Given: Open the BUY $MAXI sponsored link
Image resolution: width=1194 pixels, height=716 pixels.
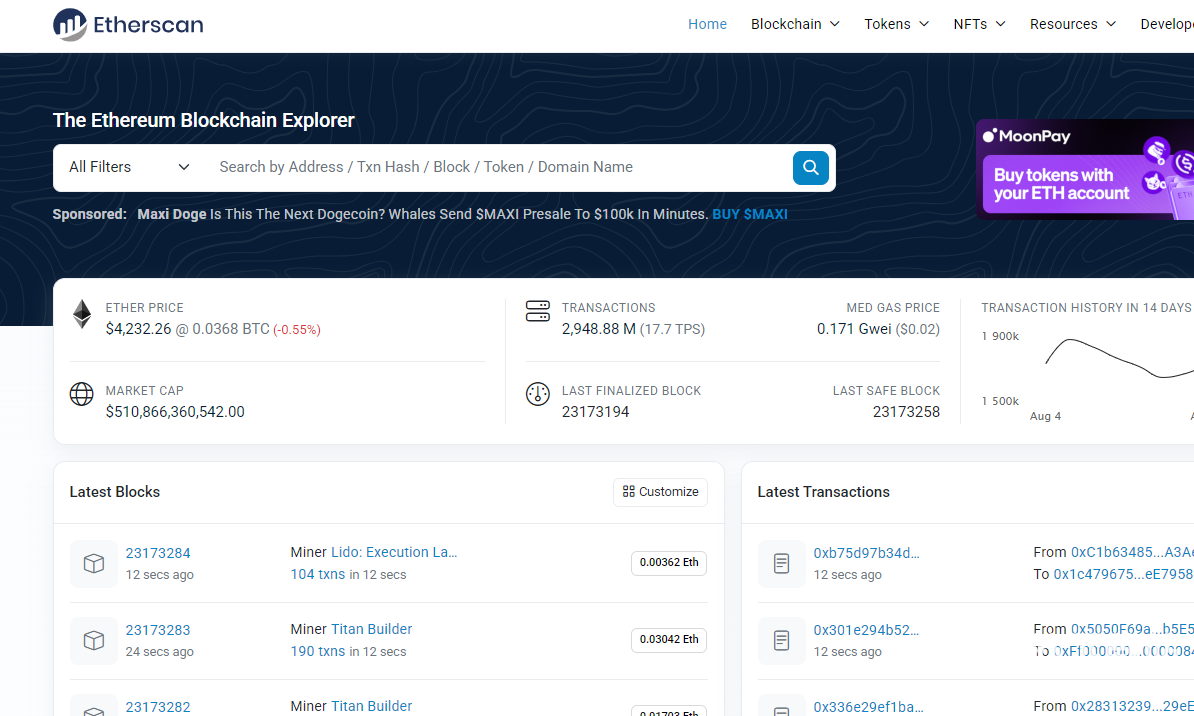Looking at the screenshot, I should pos(750,214).
